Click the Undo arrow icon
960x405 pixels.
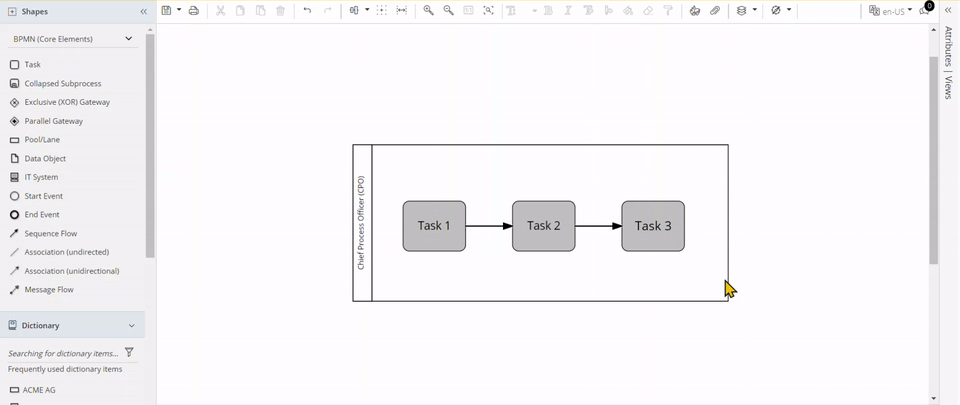(x=307, y=10)
